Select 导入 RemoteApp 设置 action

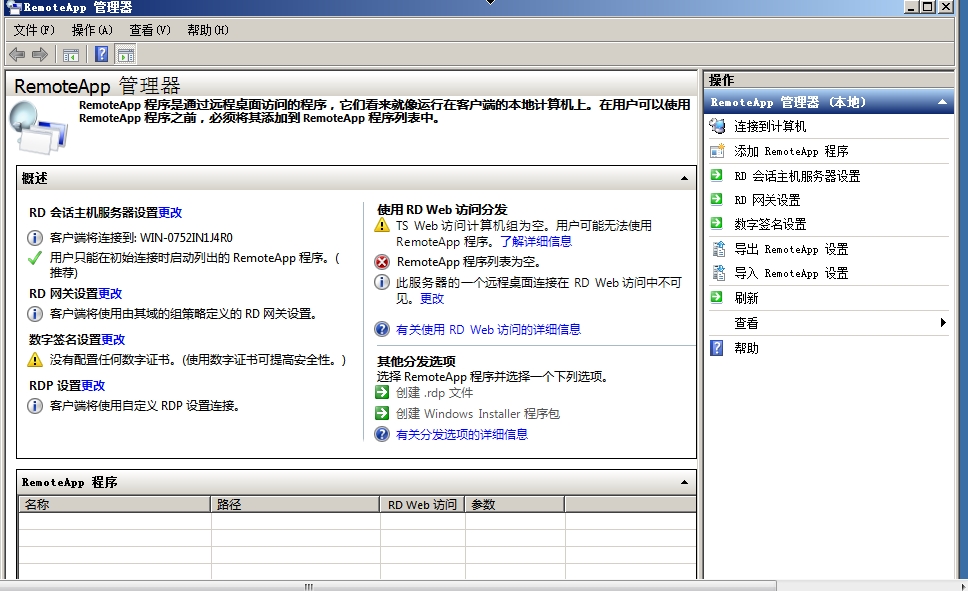[x=791, y=274]
